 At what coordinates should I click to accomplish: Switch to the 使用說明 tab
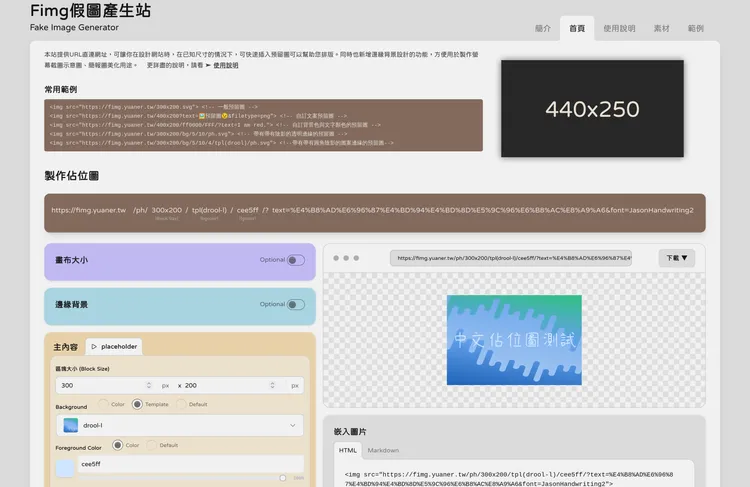619,29
